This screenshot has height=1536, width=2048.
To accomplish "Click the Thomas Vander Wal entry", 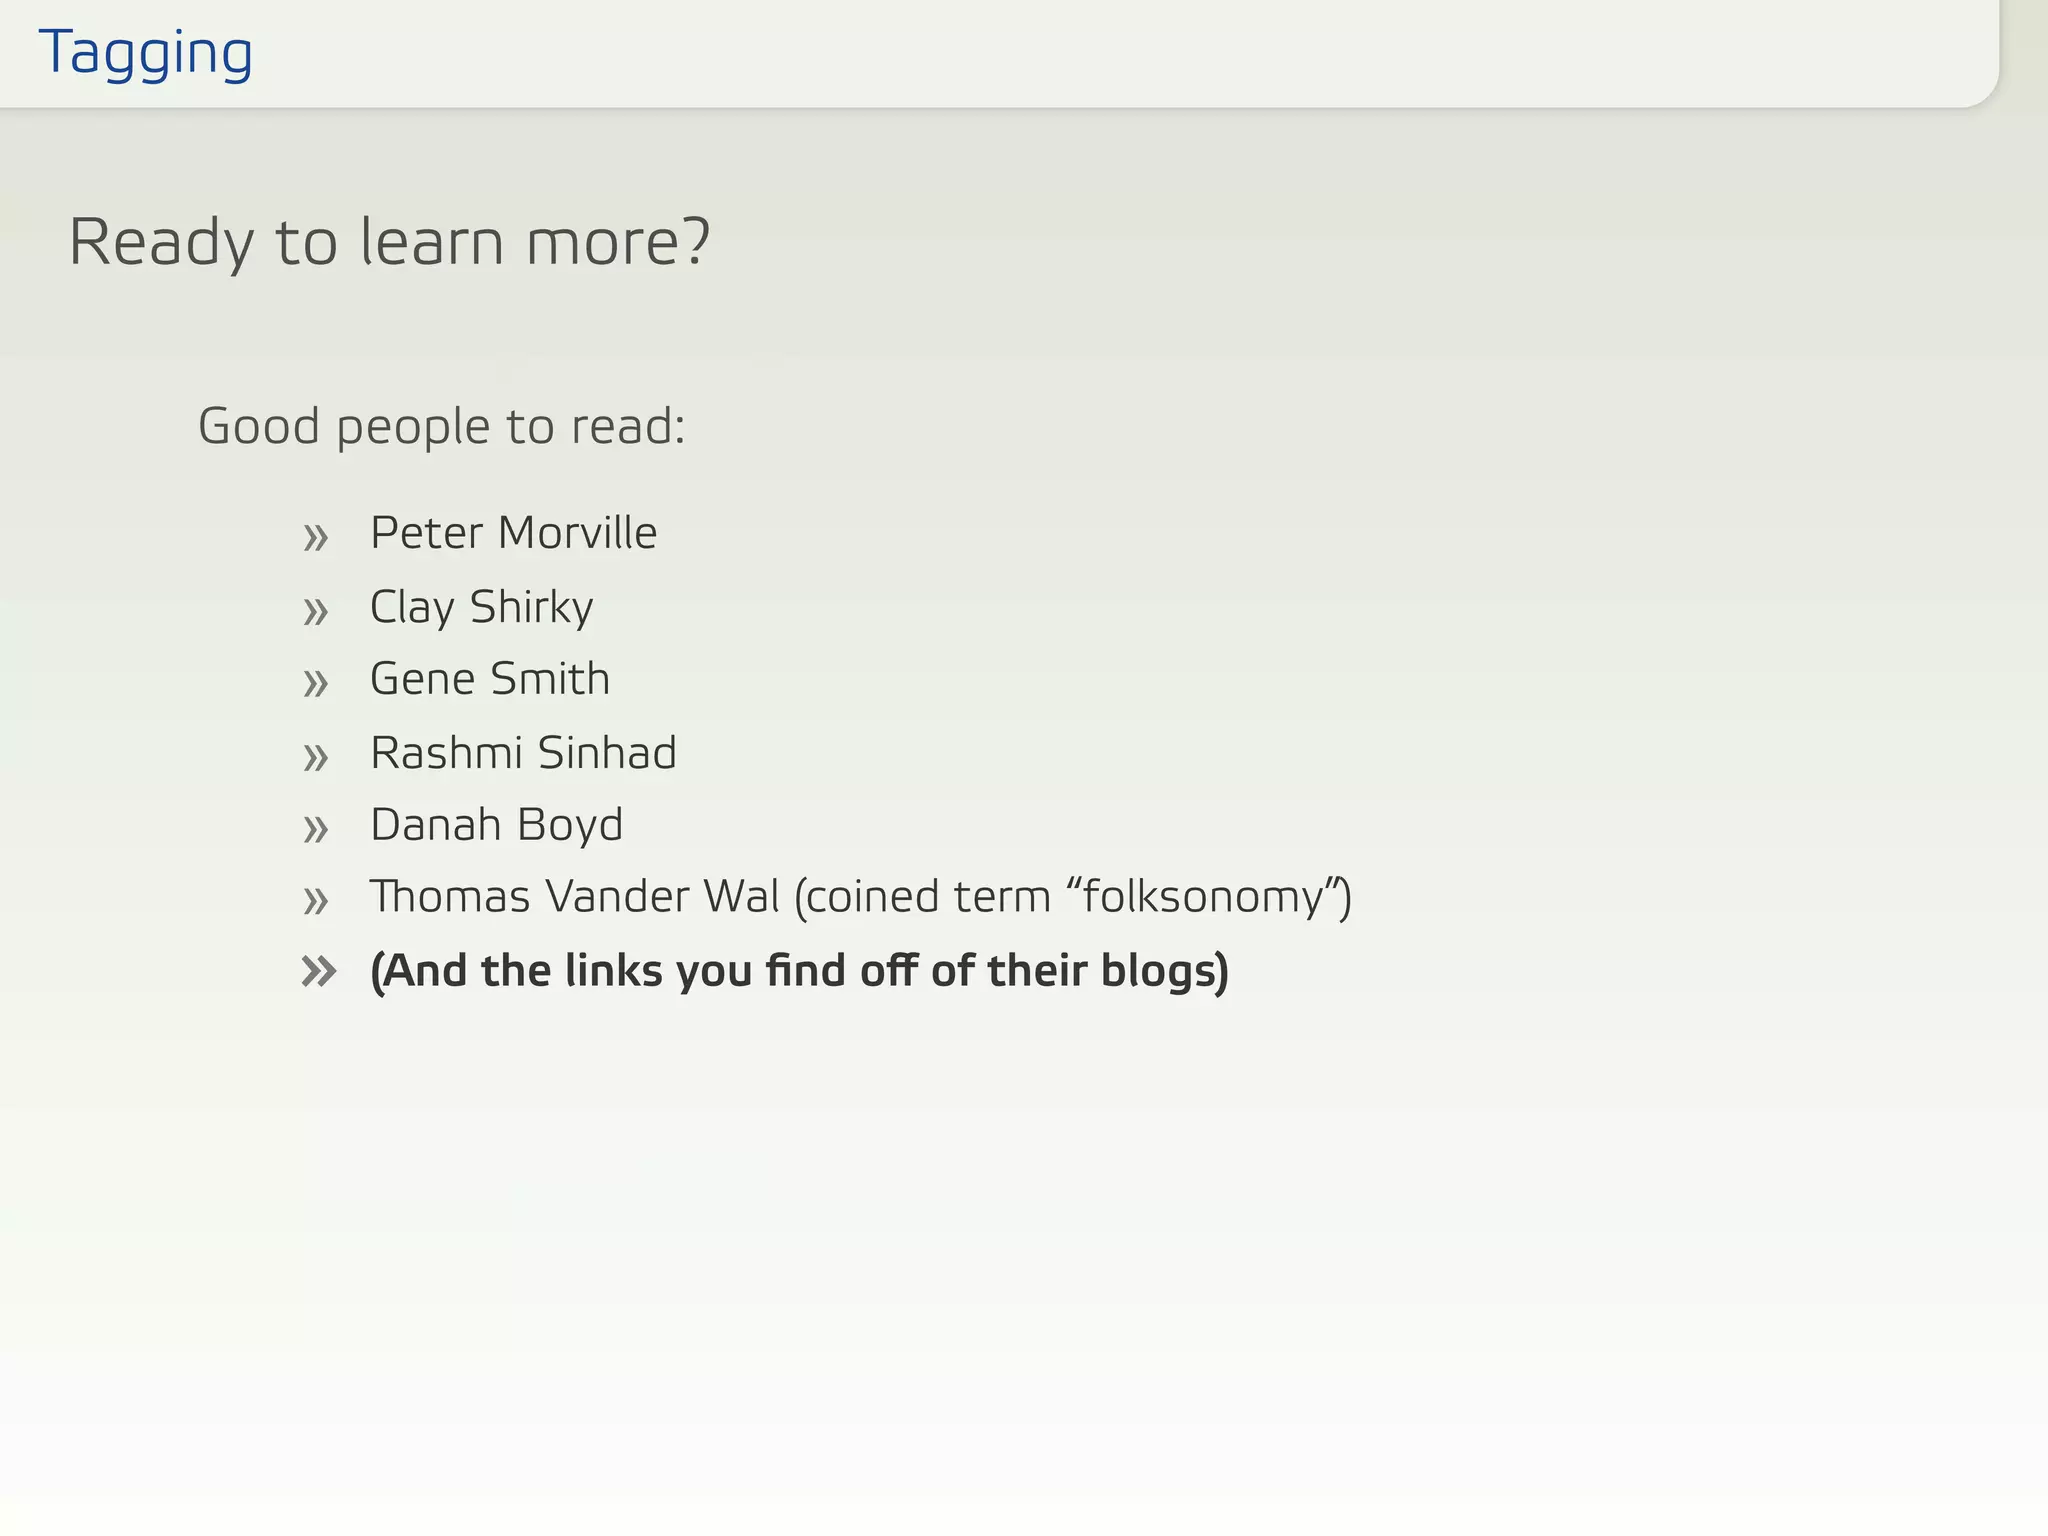I will (861, 897).
